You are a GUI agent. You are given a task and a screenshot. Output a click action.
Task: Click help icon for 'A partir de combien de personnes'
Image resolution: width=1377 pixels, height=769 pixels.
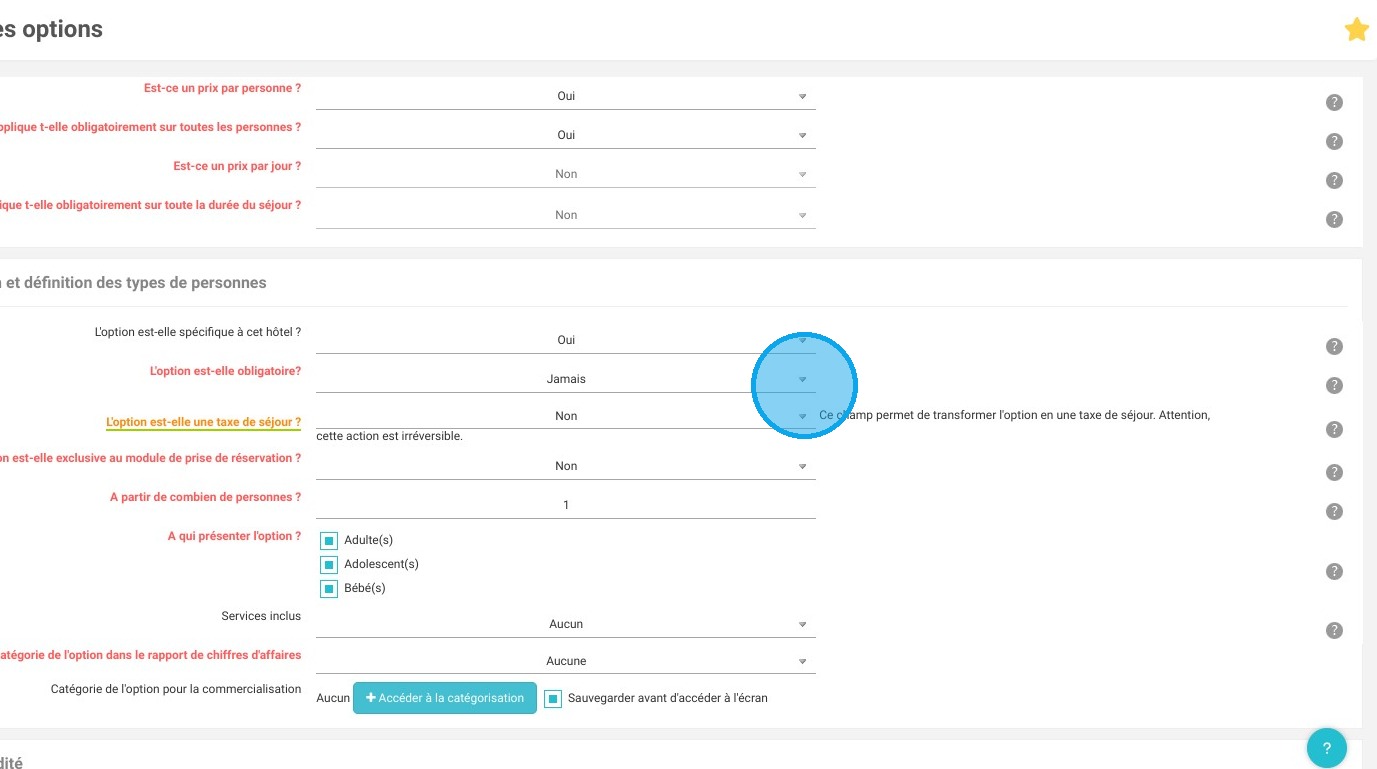tap(1334, 512)
